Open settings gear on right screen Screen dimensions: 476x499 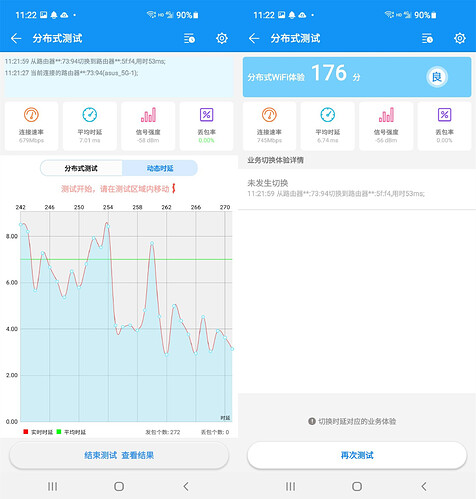(x=460, y=38)
